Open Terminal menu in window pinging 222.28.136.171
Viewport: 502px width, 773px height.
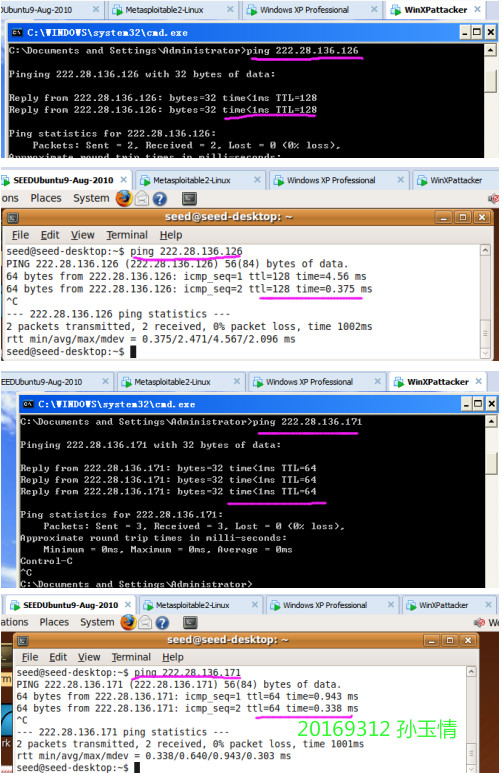[x=131, y=657]
